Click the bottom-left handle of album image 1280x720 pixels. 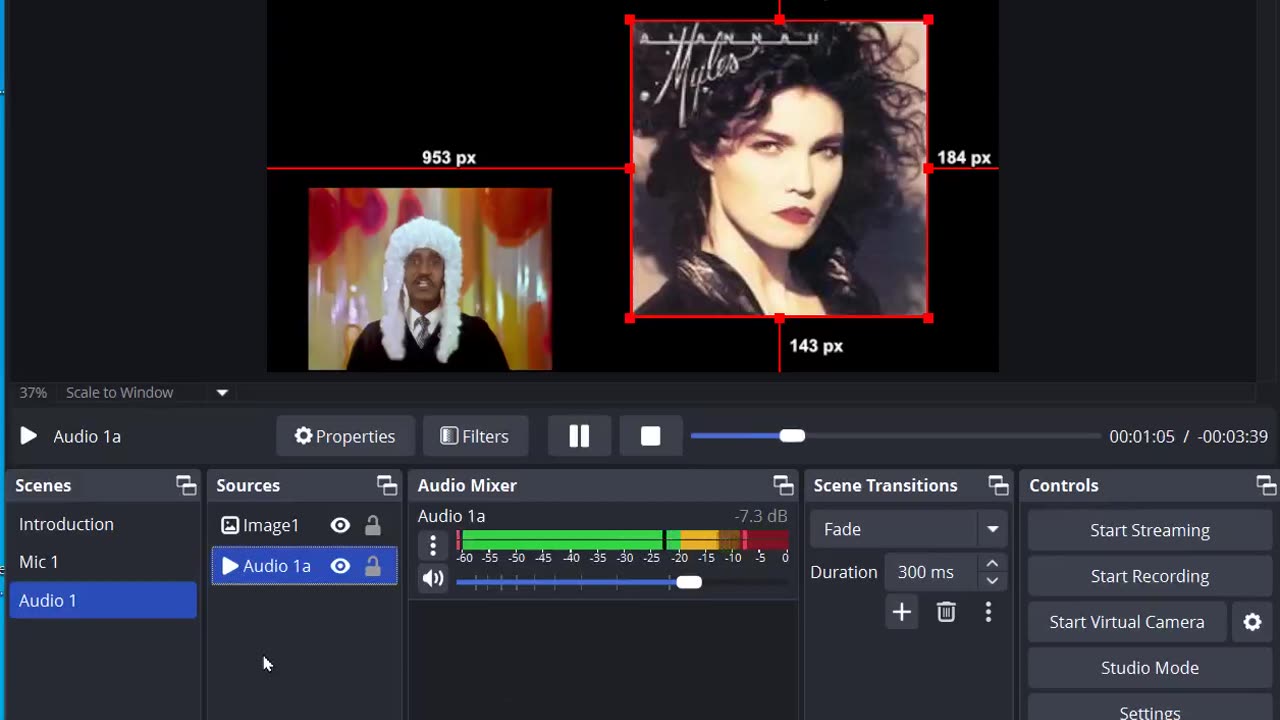point(630,318)
